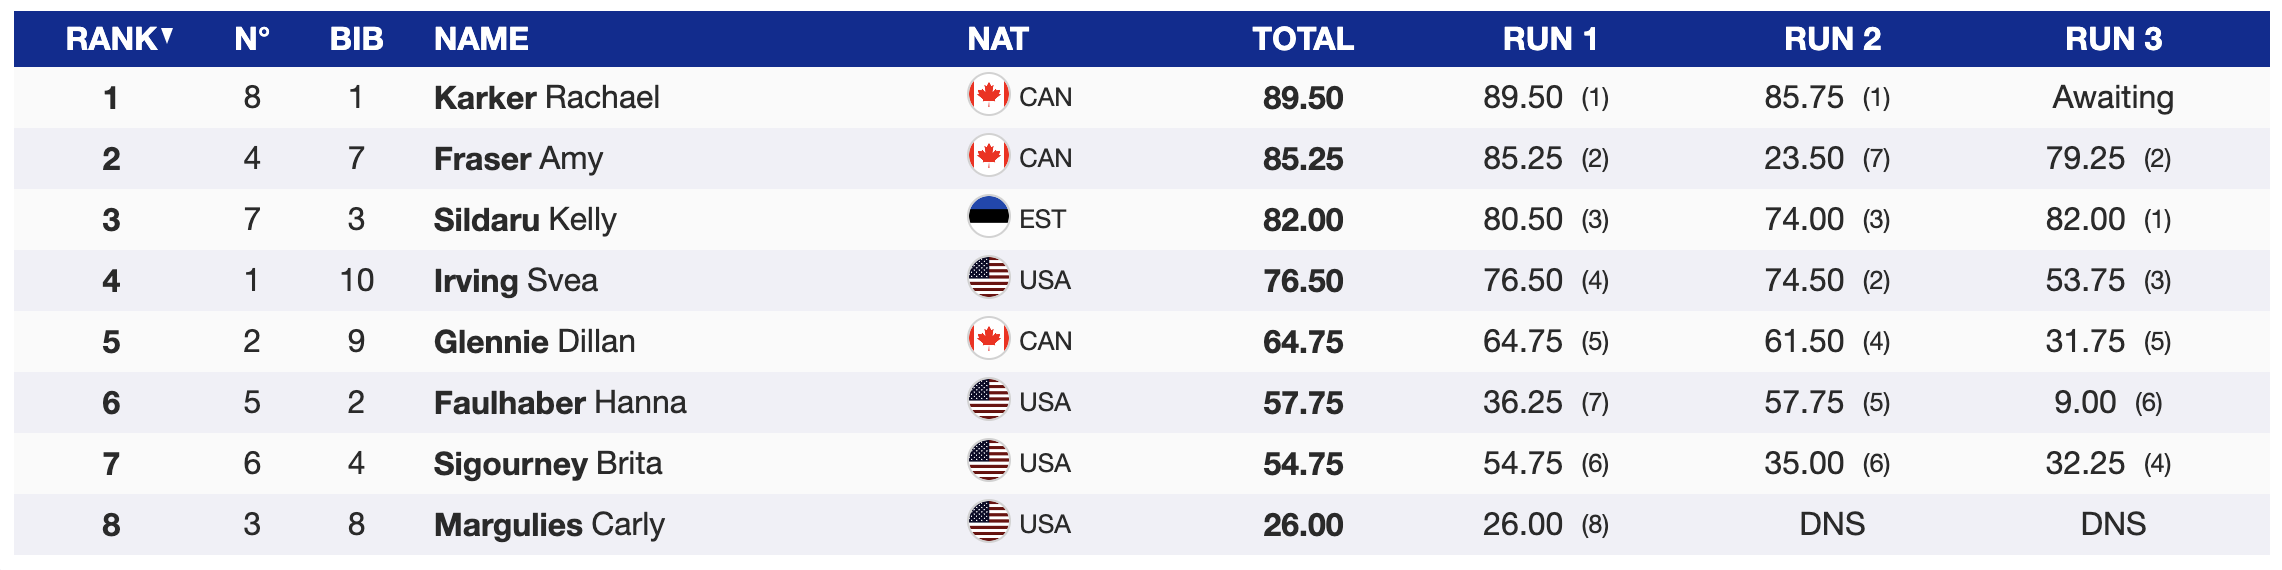Click the BIB column header
This screenshot has width=2282, height=570.
click(x=356, y=39)
